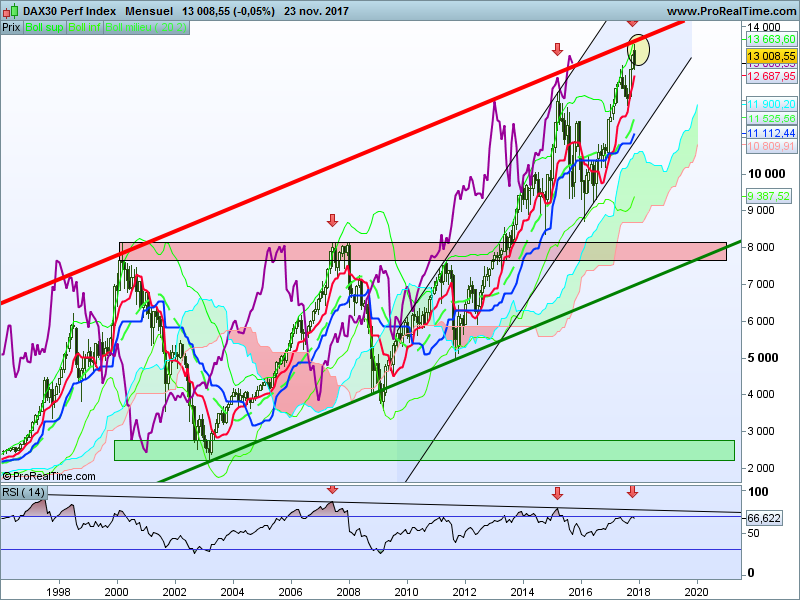This screenshot has width=800, height=600.
Task: Click the RSI 100 scale label
Action: pyautogui.click(x=758, y=491)
